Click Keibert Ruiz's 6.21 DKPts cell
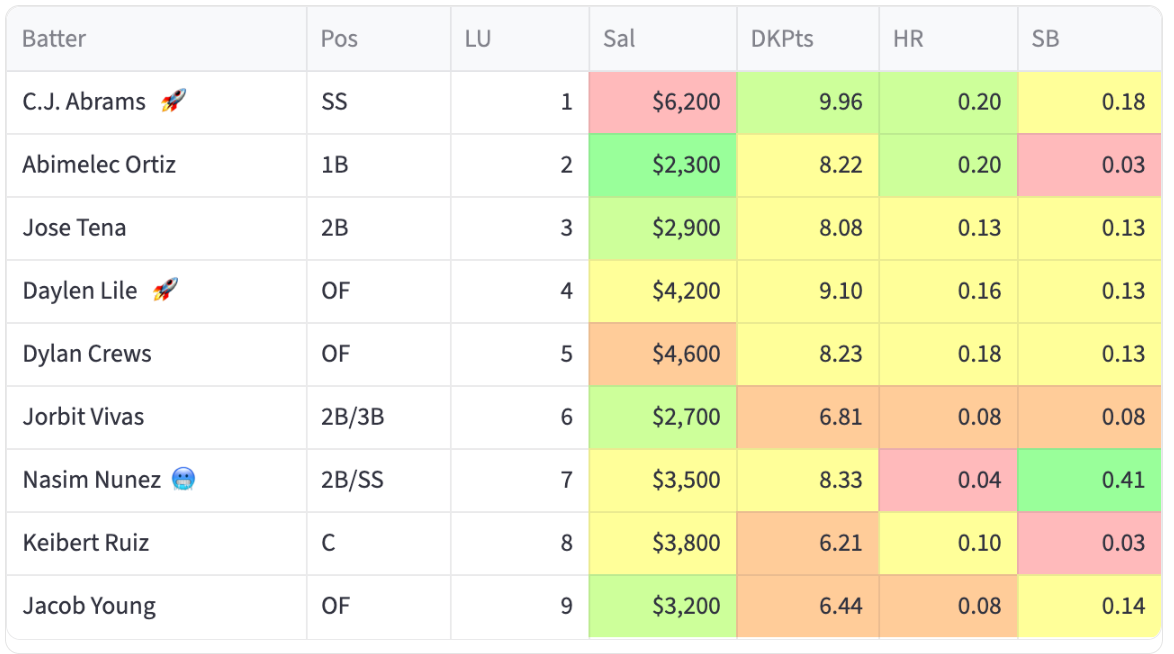Screen dimensions: 1174x654 coord(807,543)
